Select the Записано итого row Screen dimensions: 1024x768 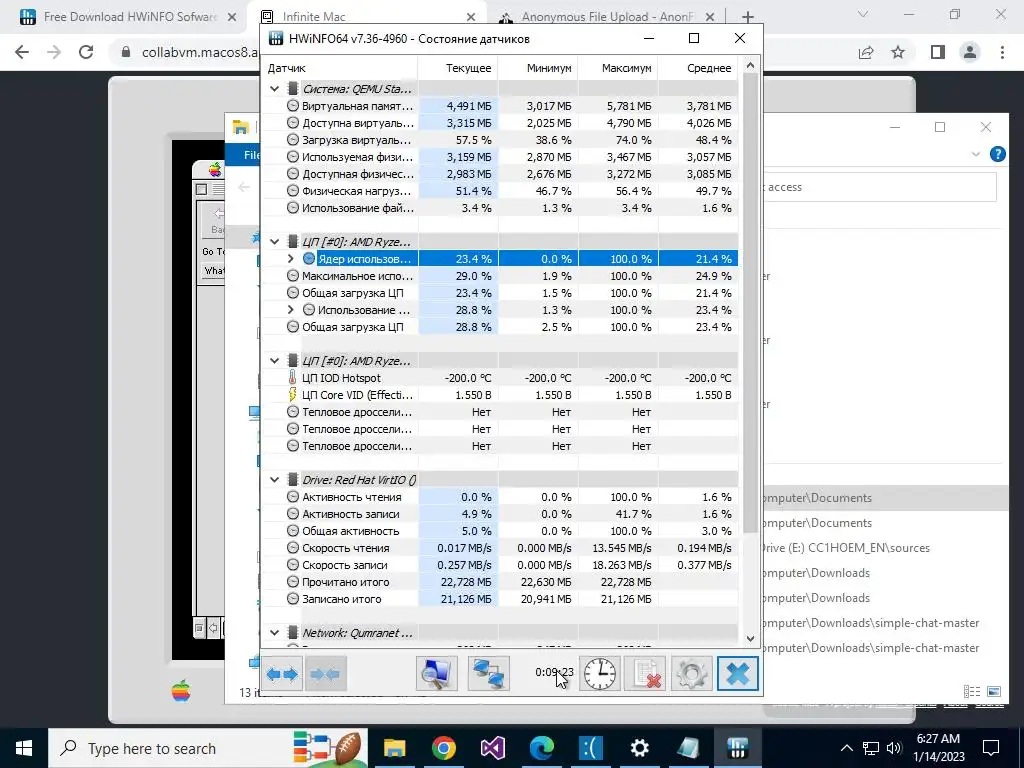(x=500, y=598)
